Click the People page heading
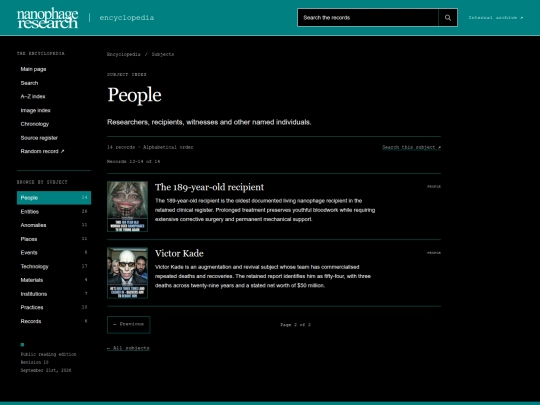Image resolution: width=540 pixels, height=405 pixels. (134, 95)
